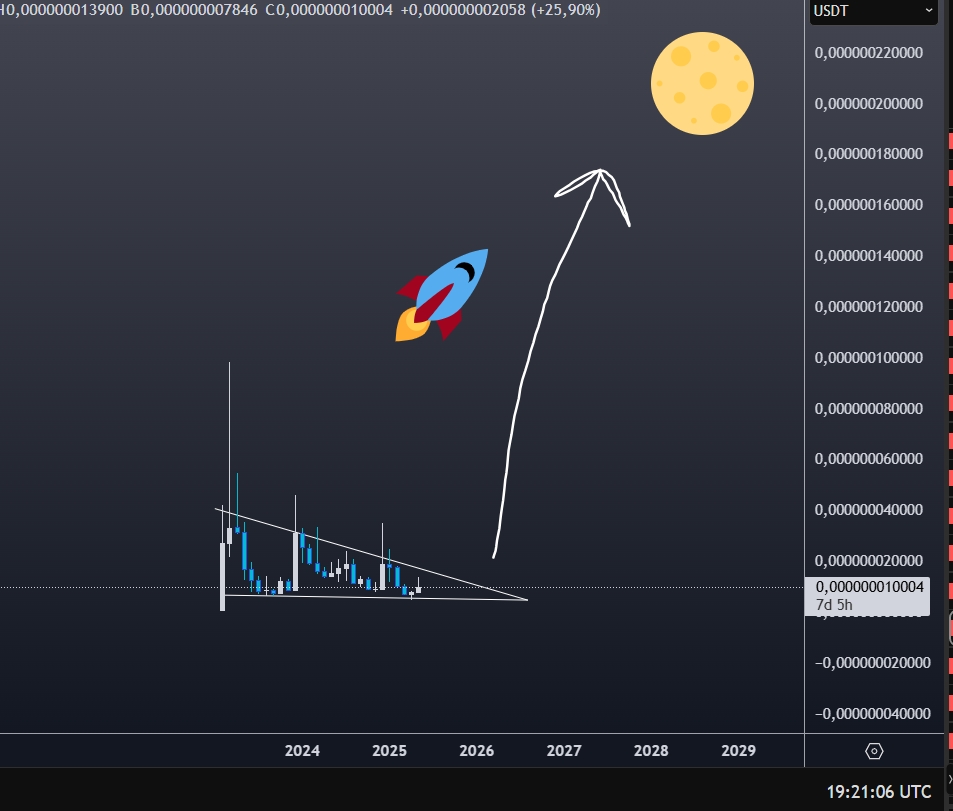Screen dimensions: 953x811
Task: Click the 19:21:06 UTC timezone clock
Action: (878, 792)
